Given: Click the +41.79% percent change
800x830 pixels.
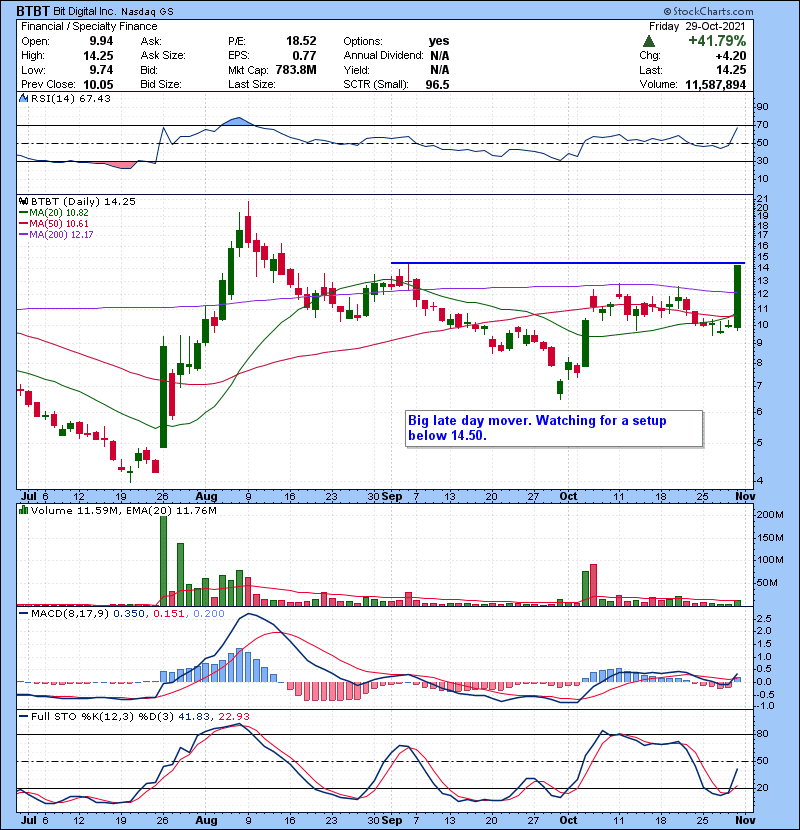Looking at the screenshot, I should pyautogui.click(x=717, y=41).
